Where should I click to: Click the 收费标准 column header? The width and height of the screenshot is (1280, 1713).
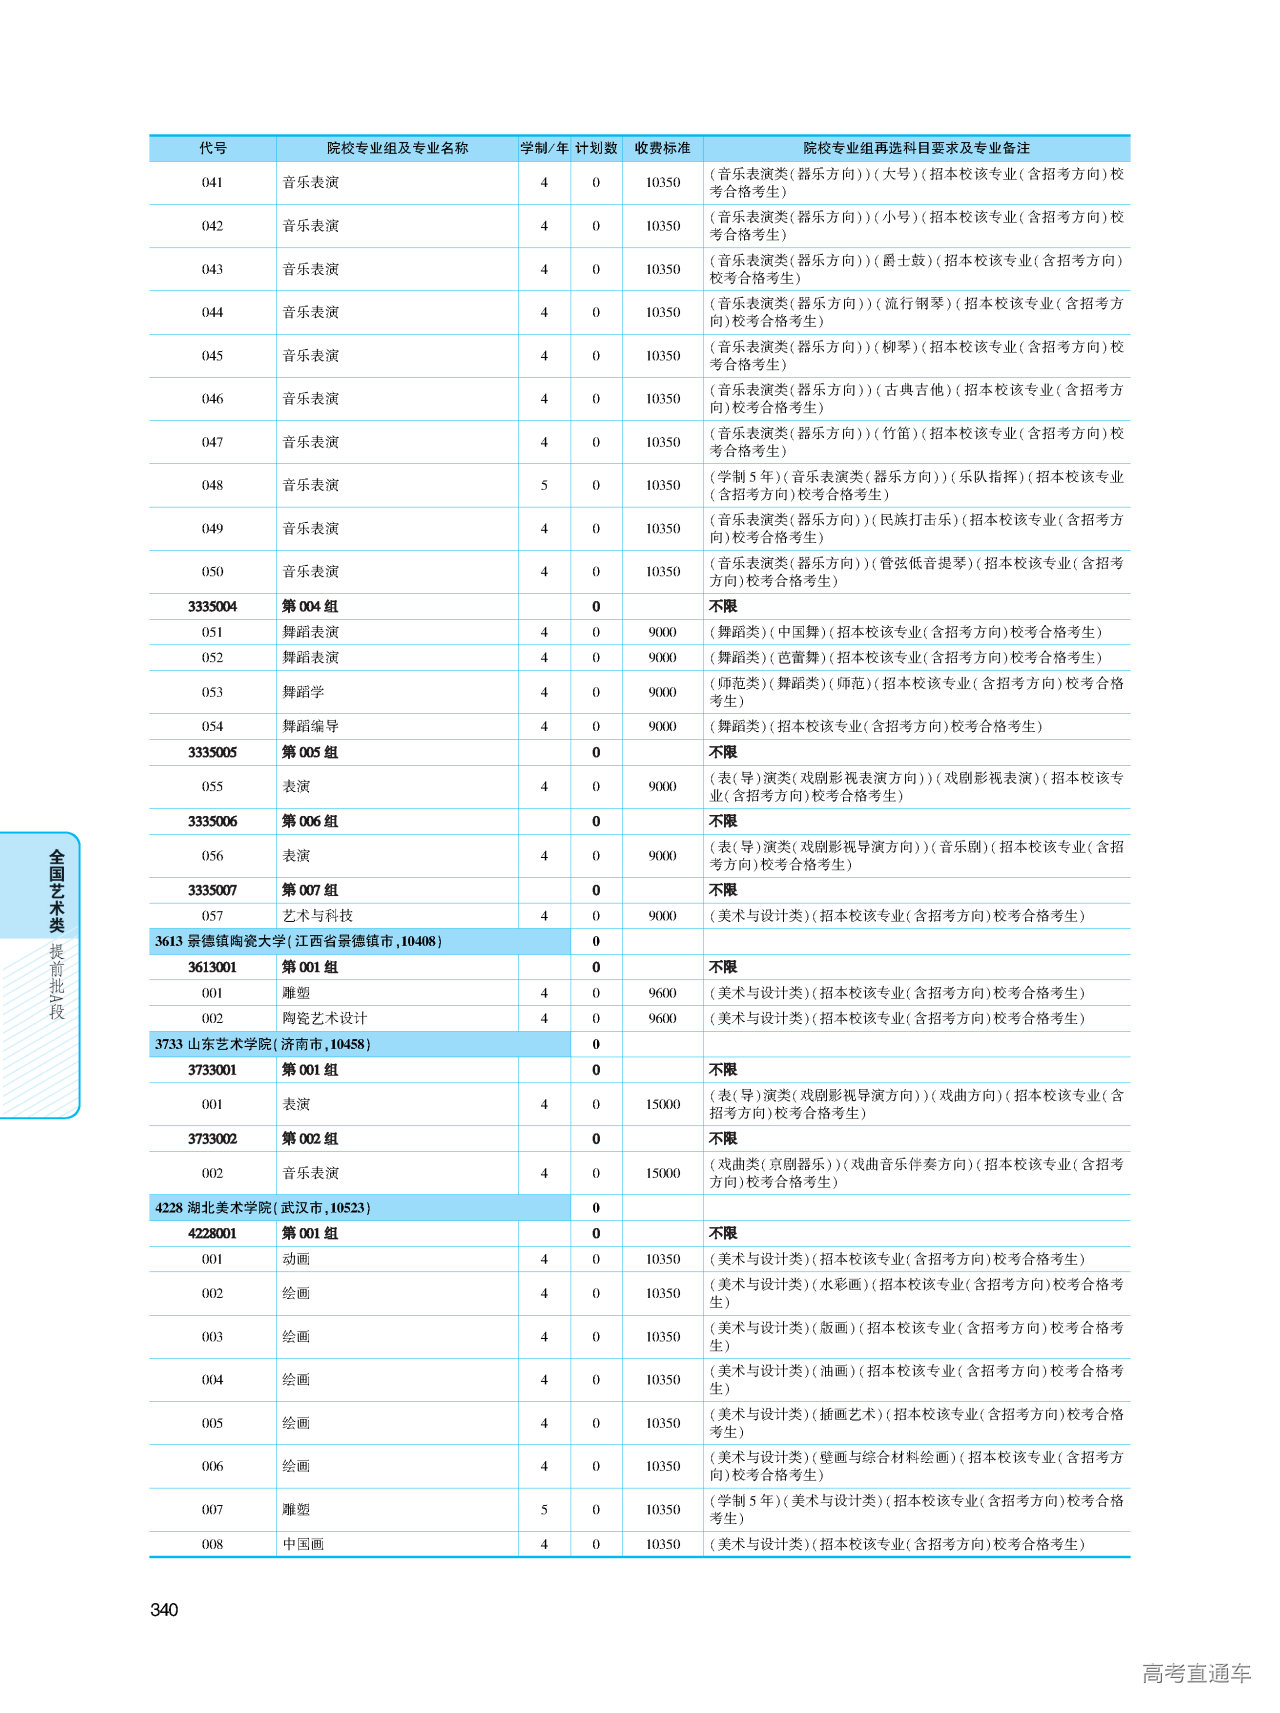(662, 148)
